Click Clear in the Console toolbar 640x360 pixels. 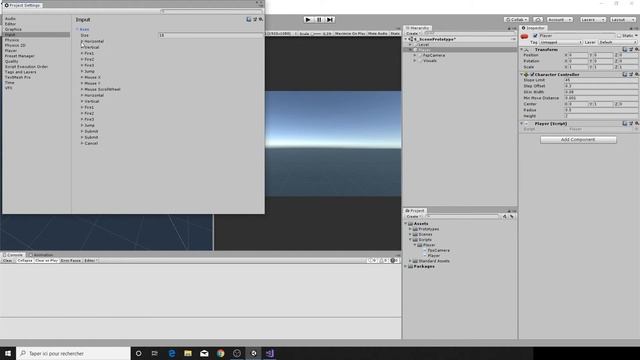[x=8, y=260]
